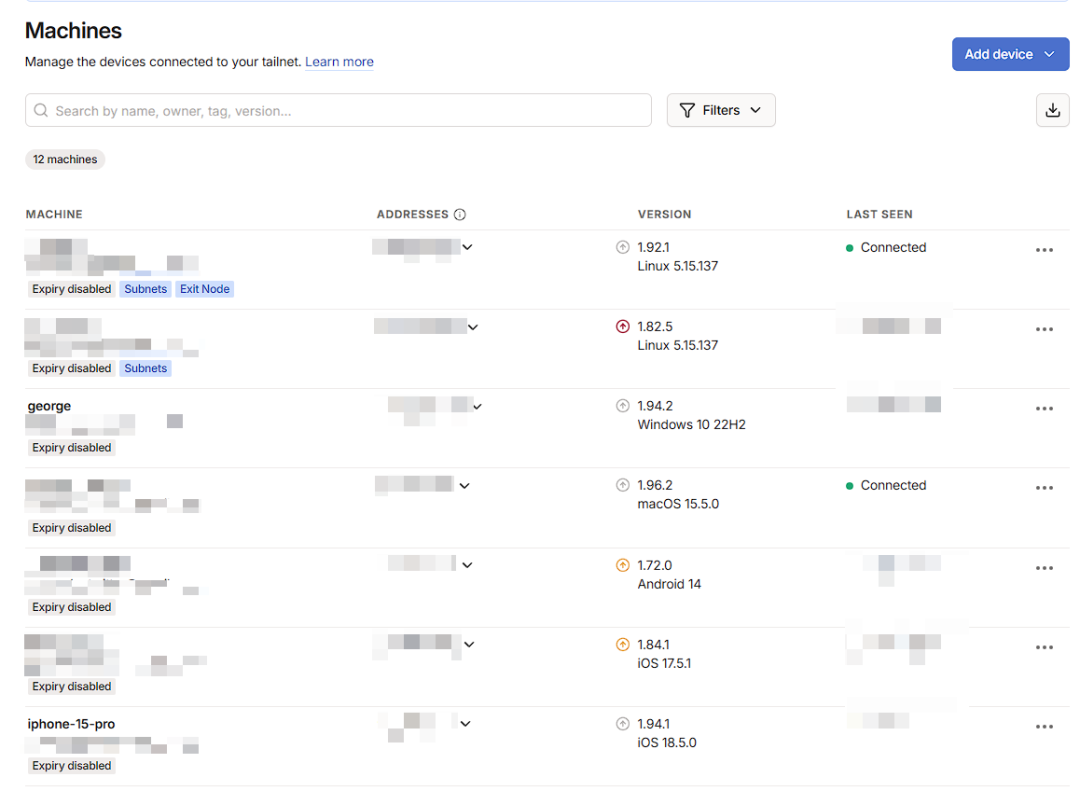Click update icon beside version 1.94.2
Image resolution: width=1080 pixels, height=791 pixels.
click(623, 406)
